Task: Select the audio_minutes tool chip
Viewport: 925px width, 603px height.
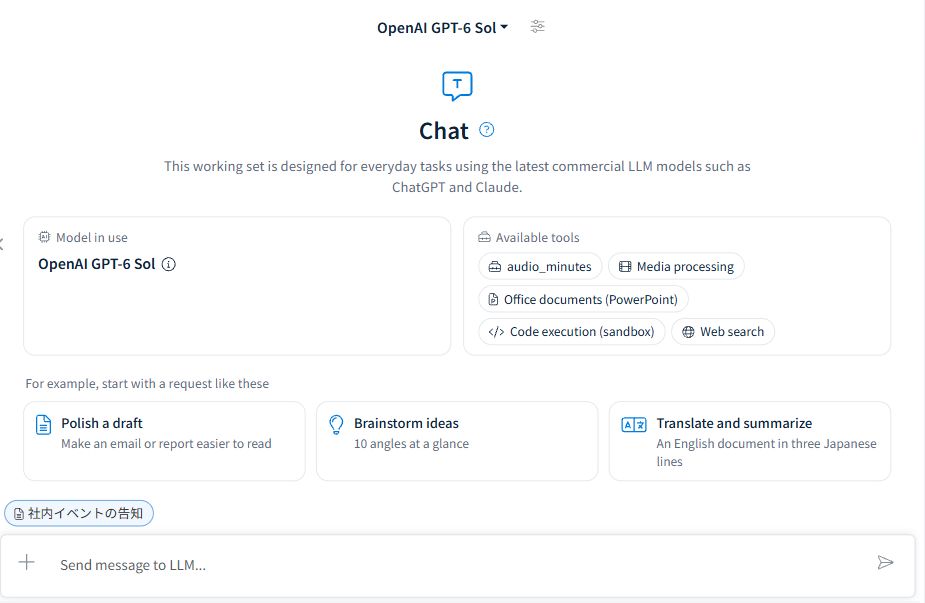Action: click(x=540, y=267)
